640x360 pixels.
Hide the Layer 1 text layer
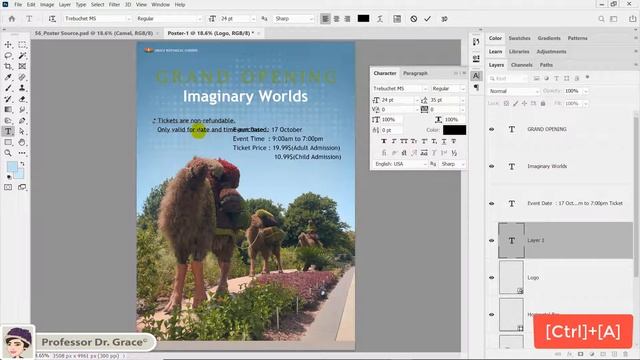click(491, 240)
